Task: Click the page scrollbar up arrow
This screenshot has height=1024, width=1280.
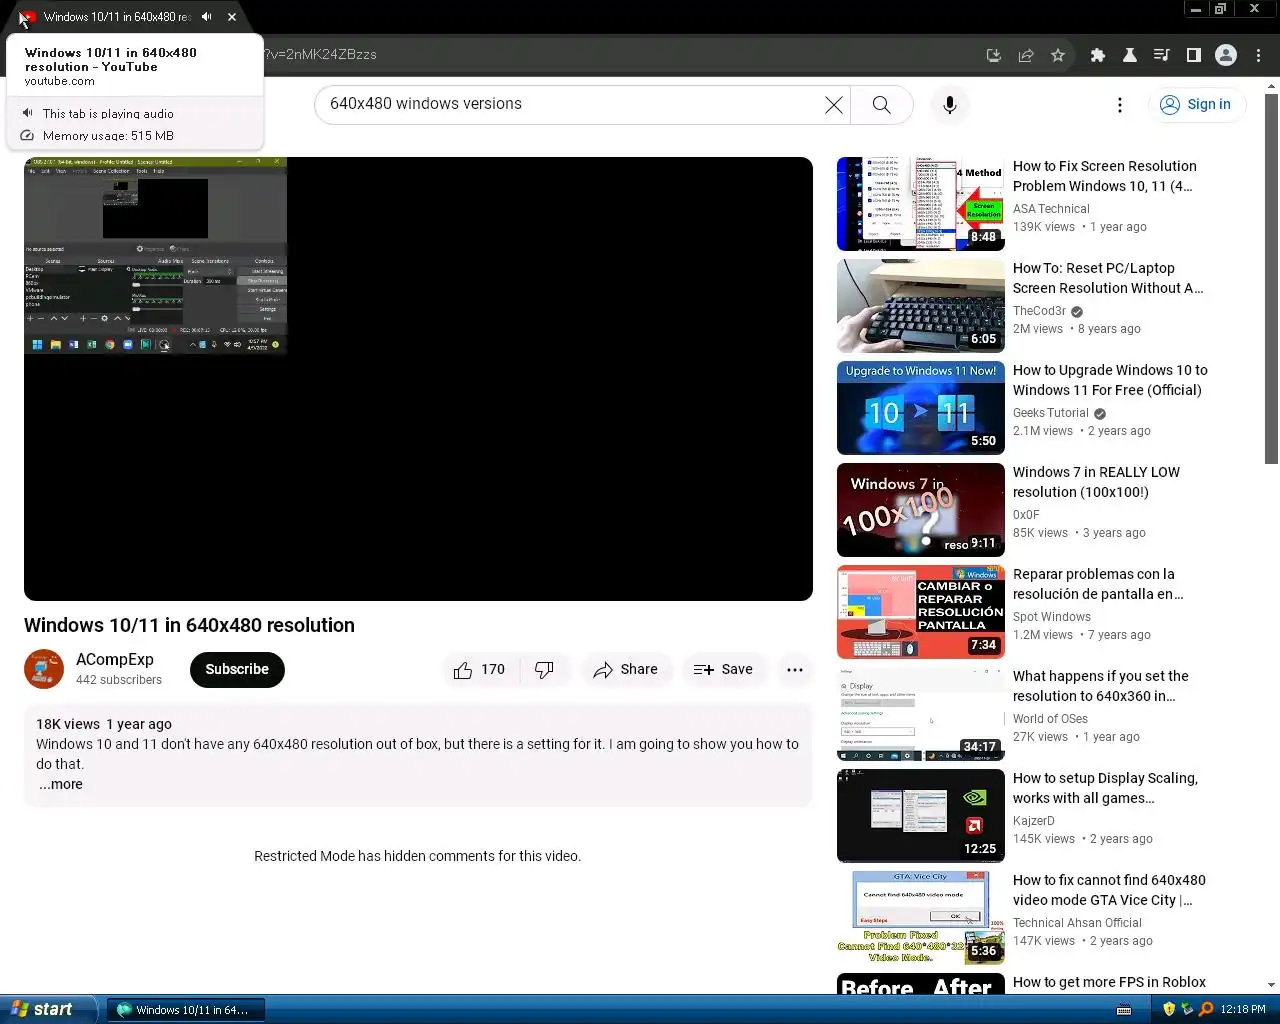Action: 1271,86
